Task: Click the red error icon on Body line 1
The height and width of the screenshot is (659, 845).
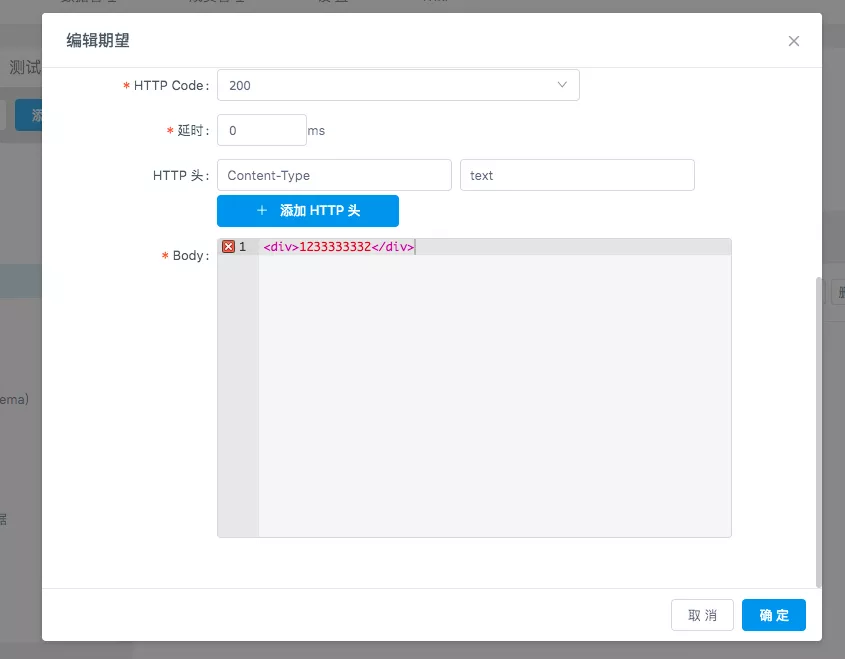Action: (227, 245)
